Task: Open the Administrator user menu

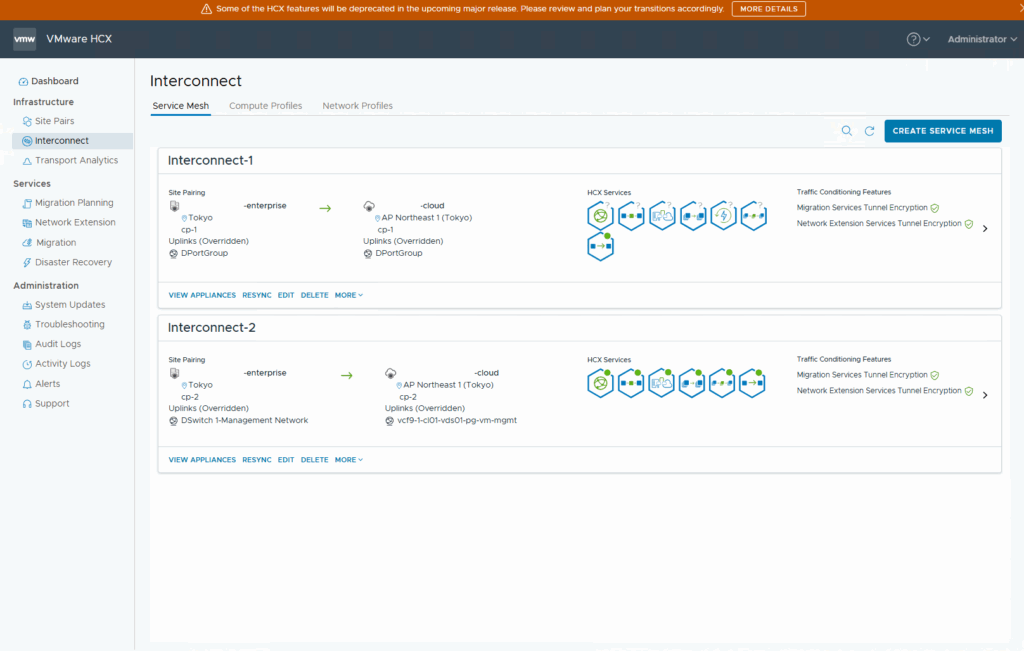Action: (982, 39)
